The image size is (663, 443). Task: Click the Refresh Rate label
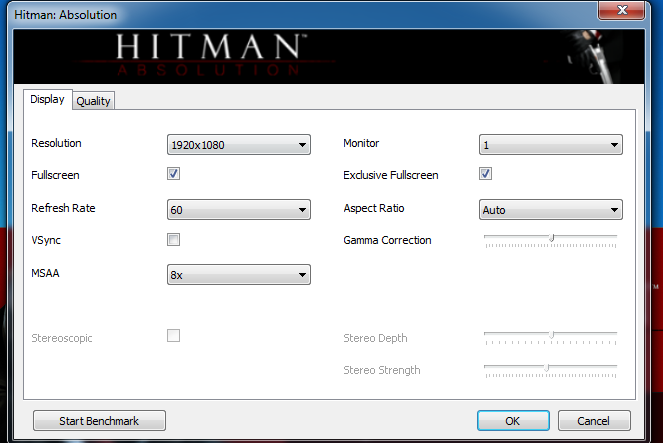[x=63, y=208]
